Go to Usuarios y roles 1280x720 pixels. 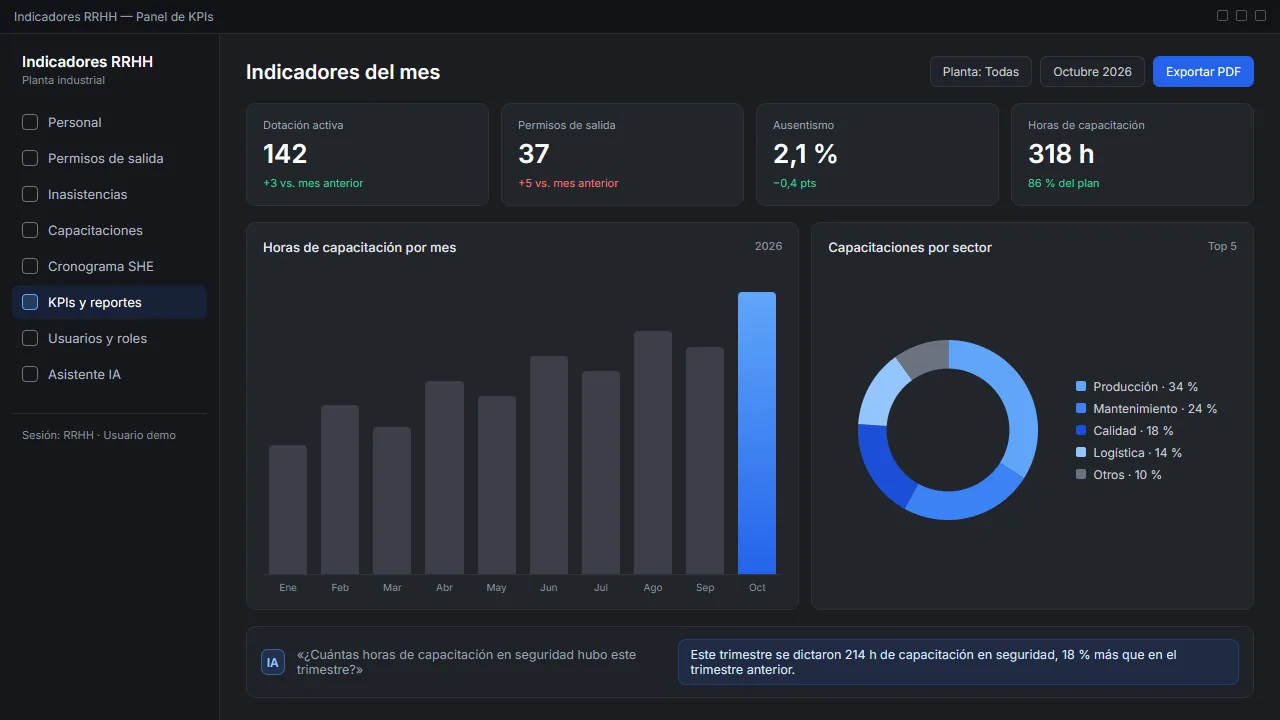(x=109, y=338)
